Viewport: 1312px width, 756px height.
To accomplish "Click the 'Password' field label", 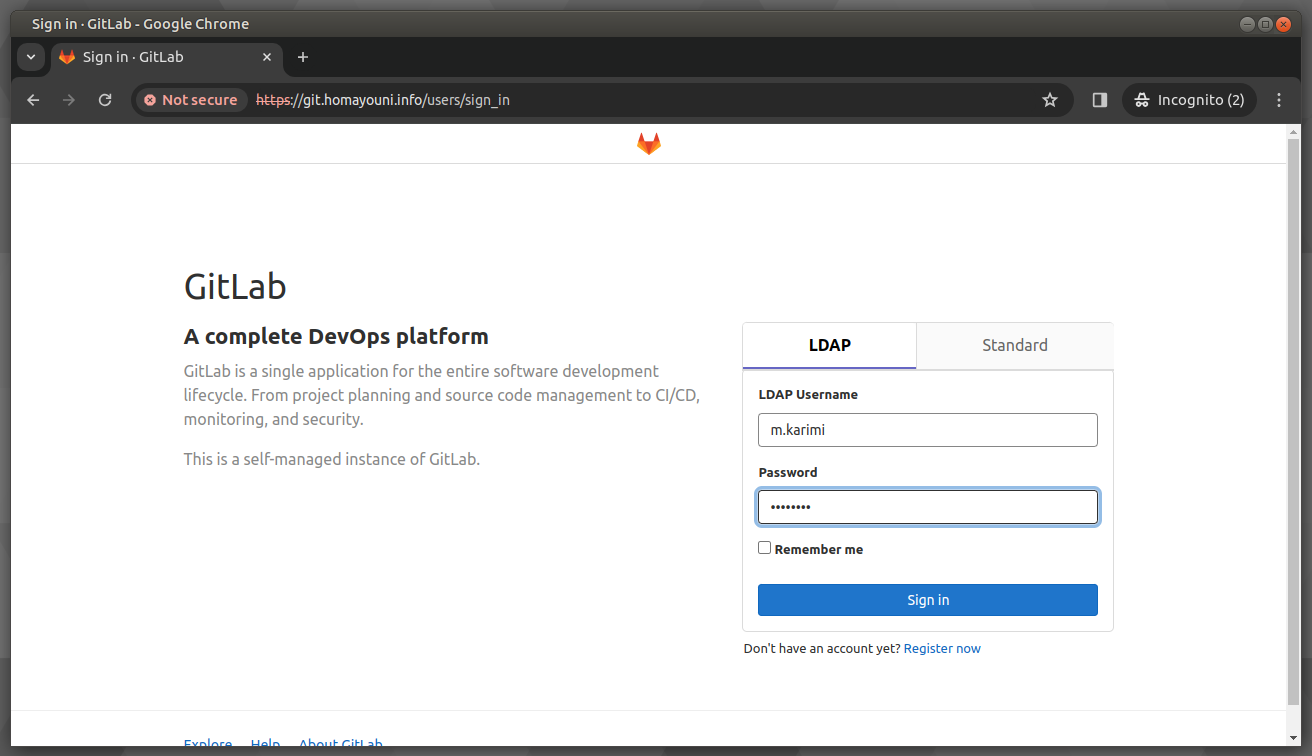I will tap(788, 472).
